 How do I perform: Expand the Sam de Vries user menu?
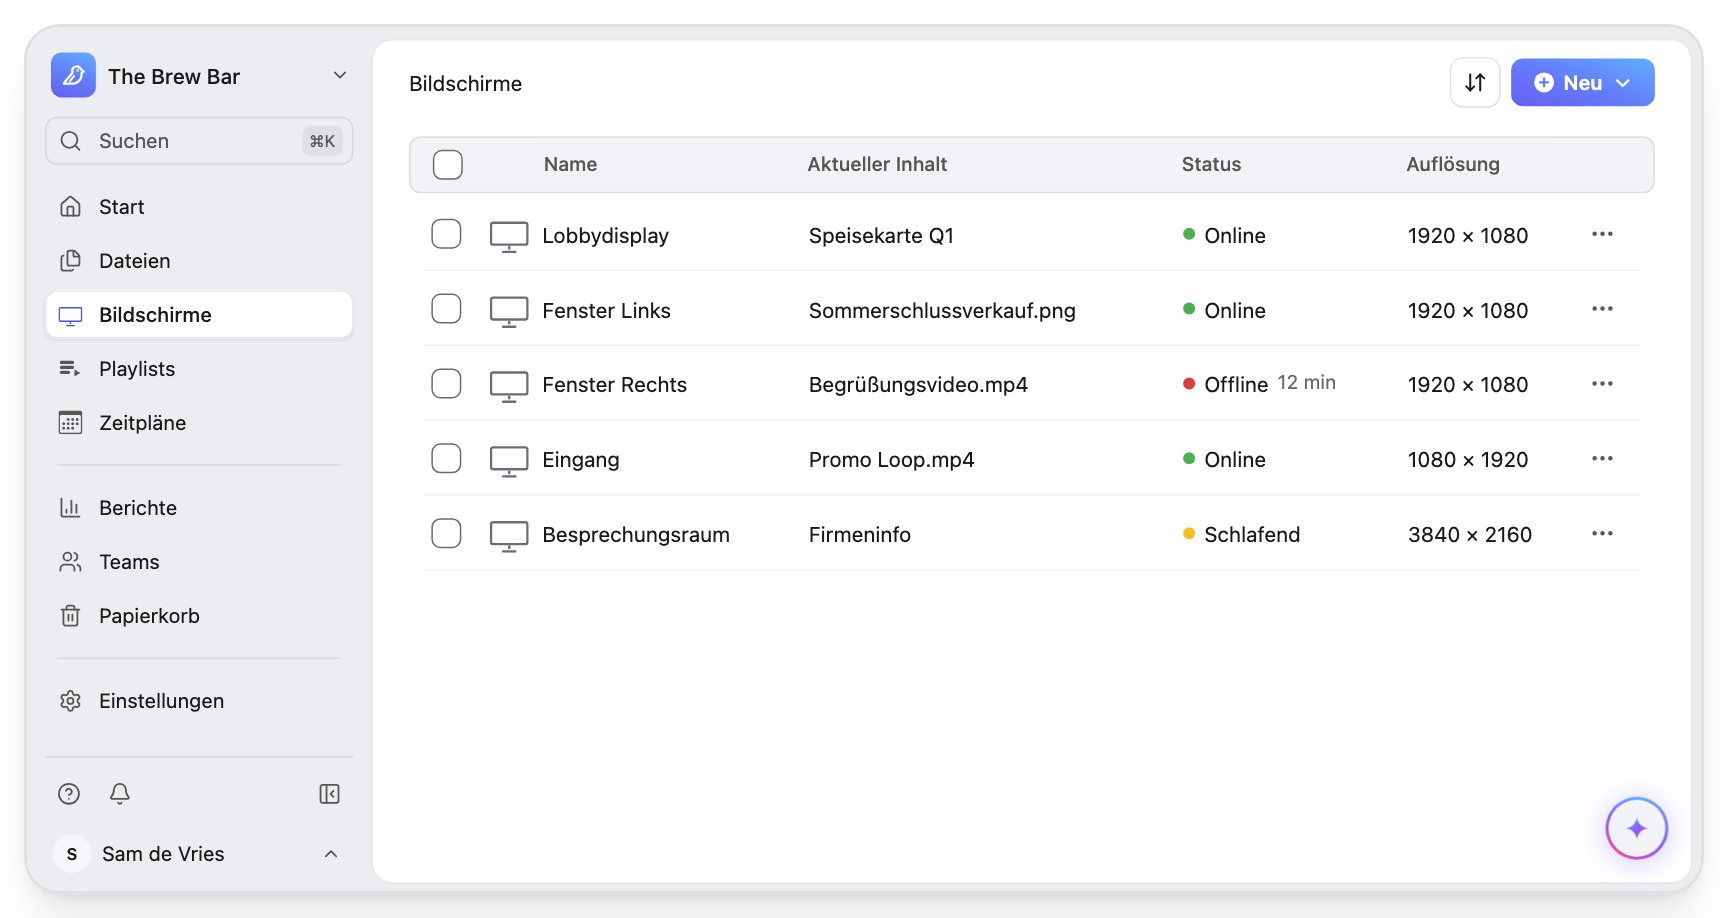[x=331, y=854]
